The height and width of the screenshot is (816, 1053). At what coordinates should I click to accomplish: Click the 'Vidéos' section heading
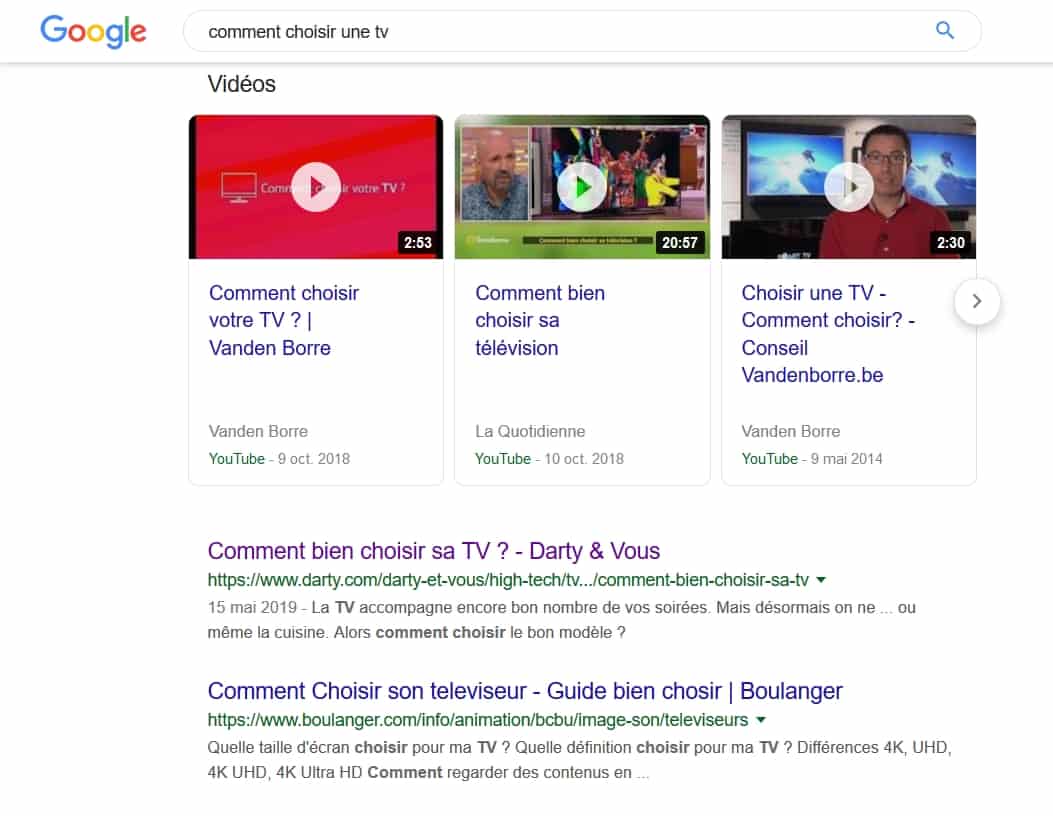click(242, 84)
